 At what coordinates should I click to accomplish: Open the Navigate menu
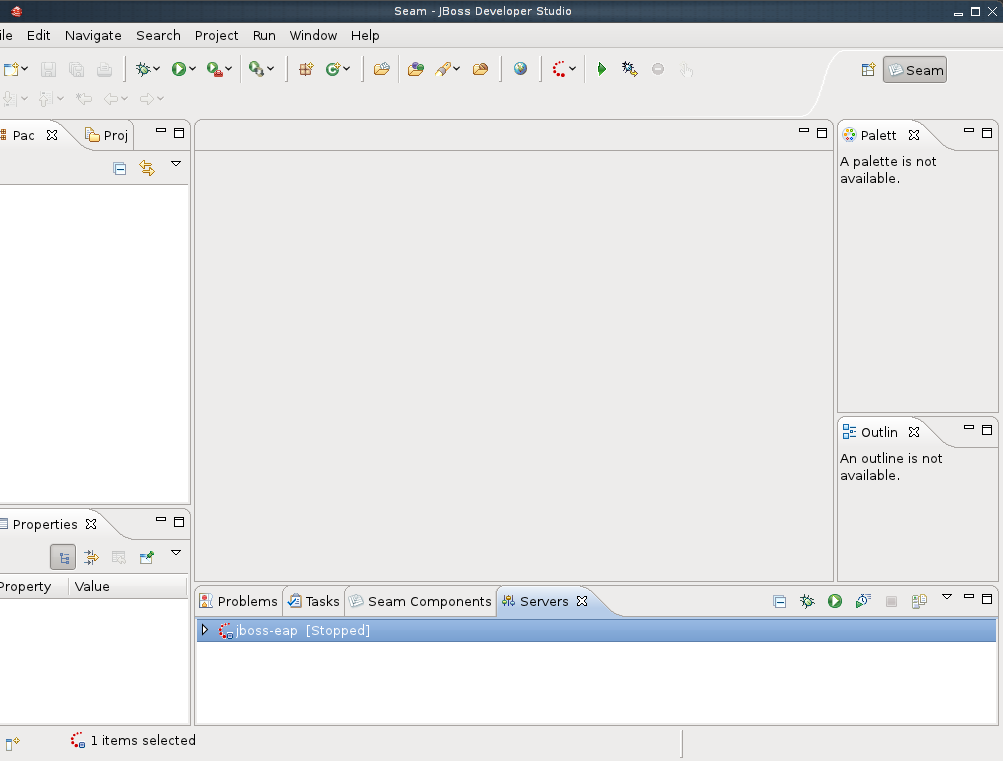pyautogui.click(x=93, y=35)
